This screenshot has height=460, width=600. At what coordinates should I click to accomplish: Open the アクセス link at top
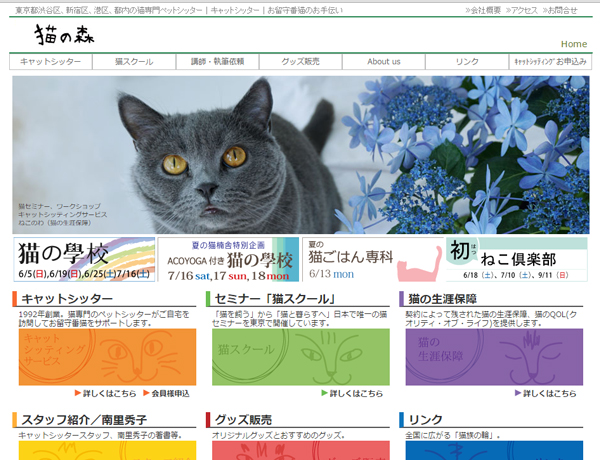tap(523, 10)
